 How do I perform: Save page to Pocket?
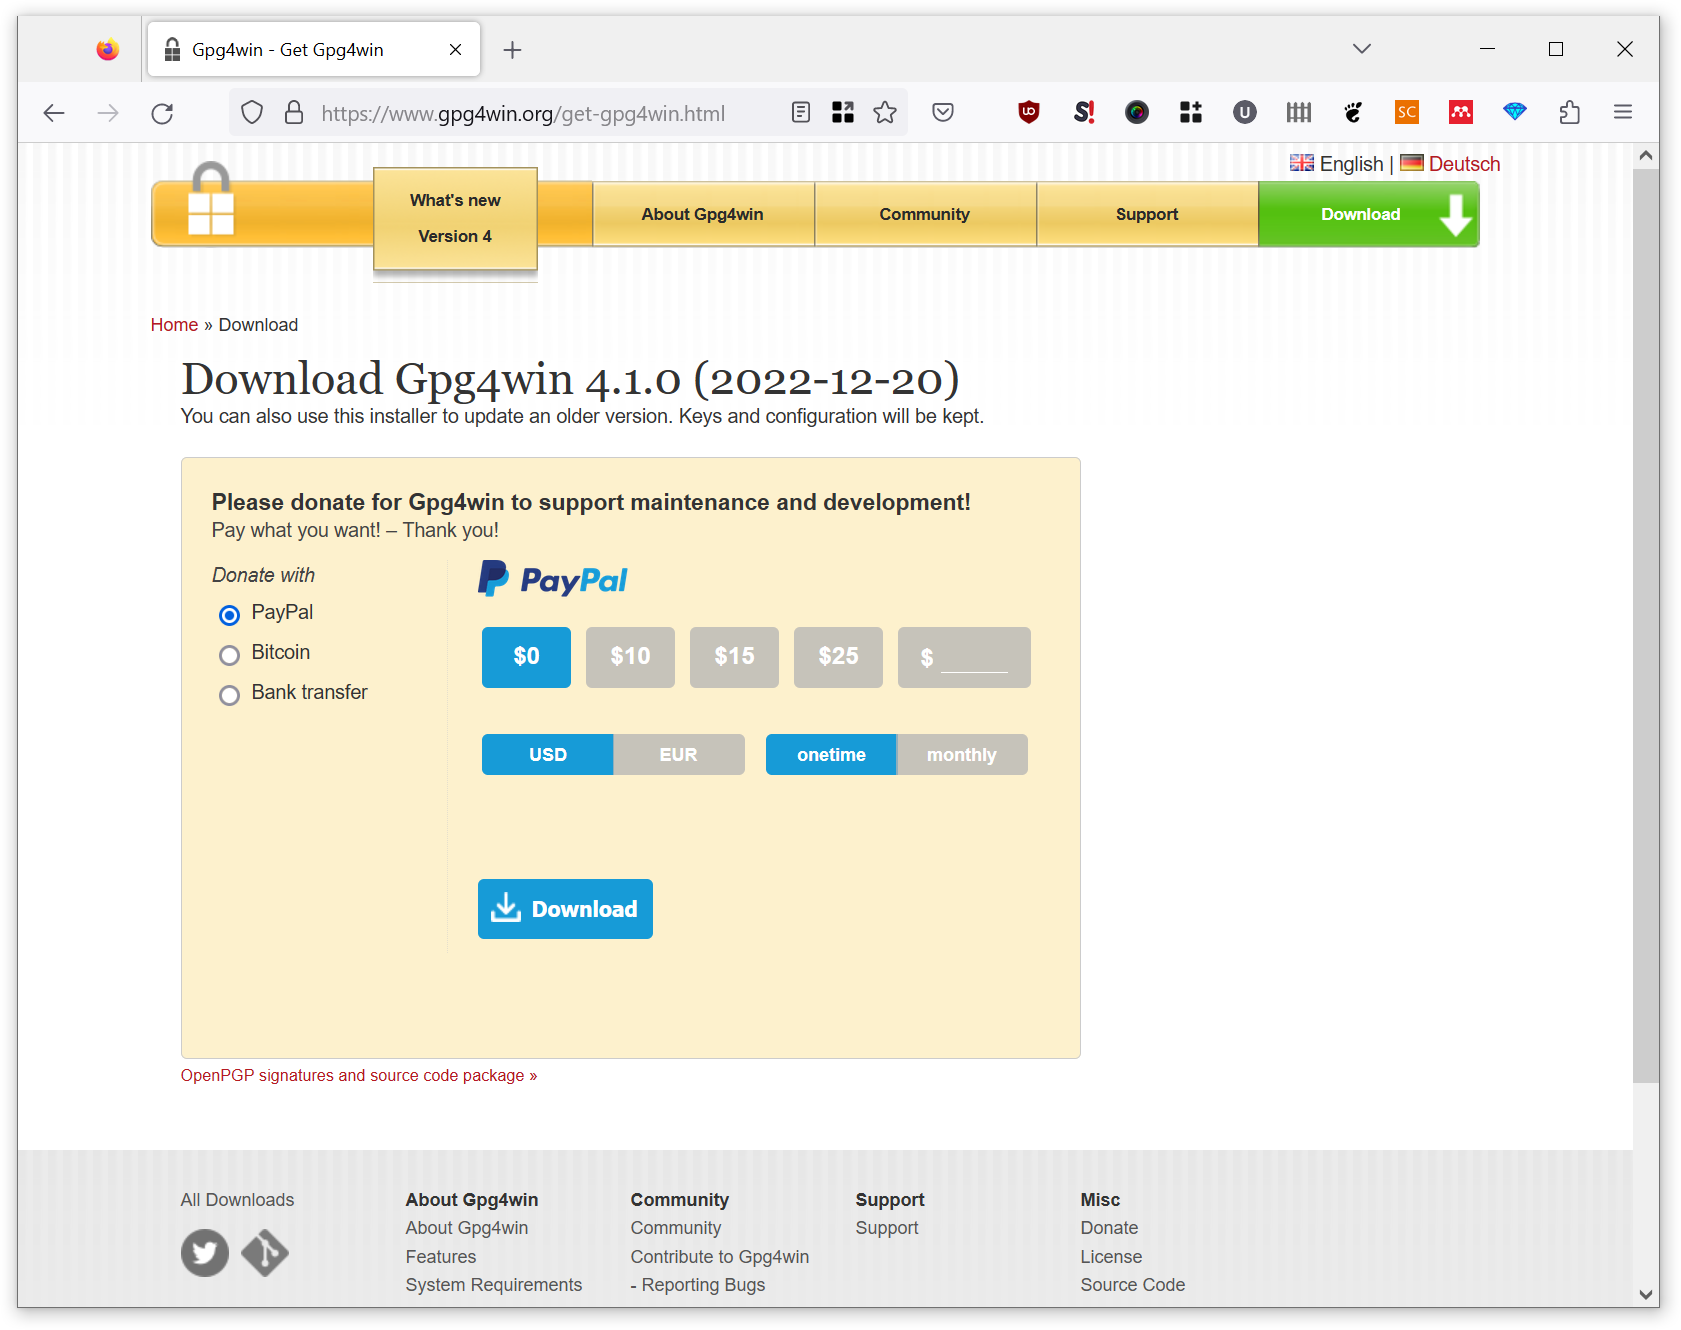[943, 112]
